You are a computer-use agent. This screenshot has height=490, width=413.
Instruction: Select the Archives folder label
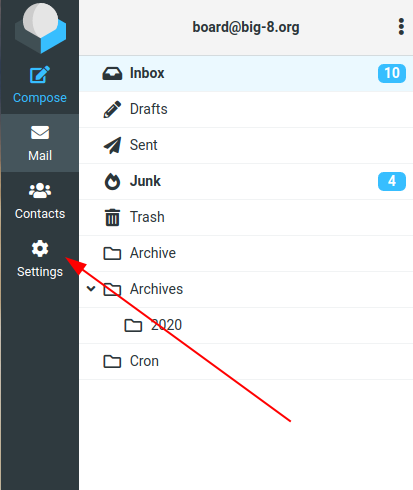click(x=156, y=289)
